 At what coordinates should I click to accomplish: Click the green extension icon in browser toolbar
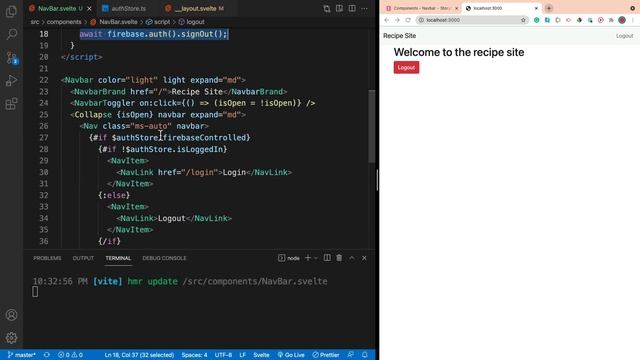[536, 20]
